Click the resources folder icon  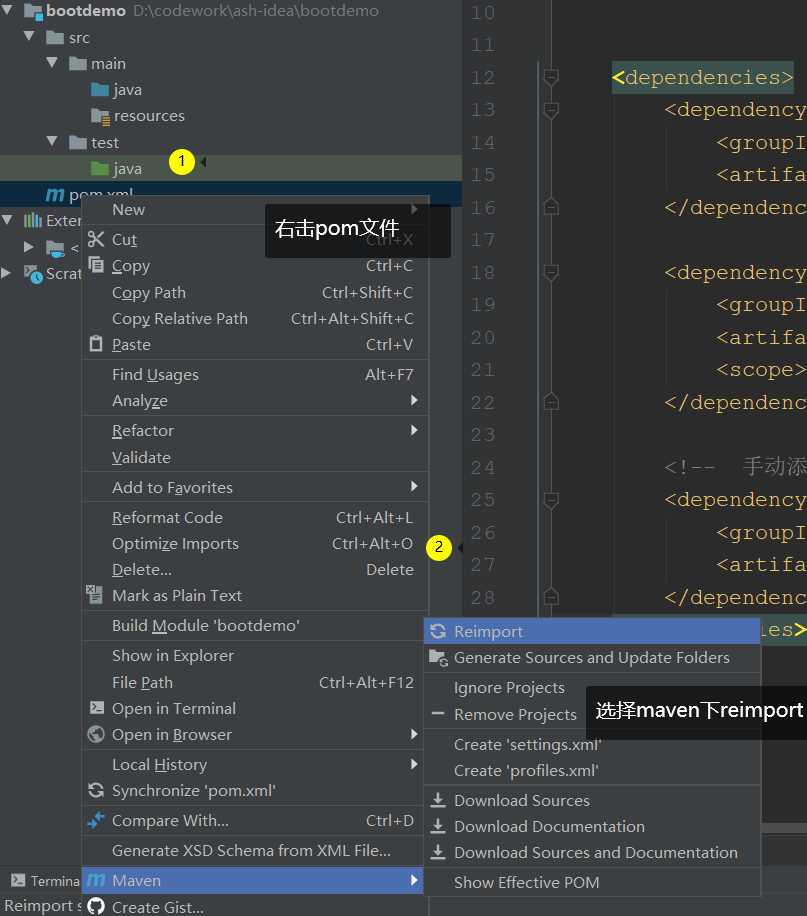click(x=101, y=116)
